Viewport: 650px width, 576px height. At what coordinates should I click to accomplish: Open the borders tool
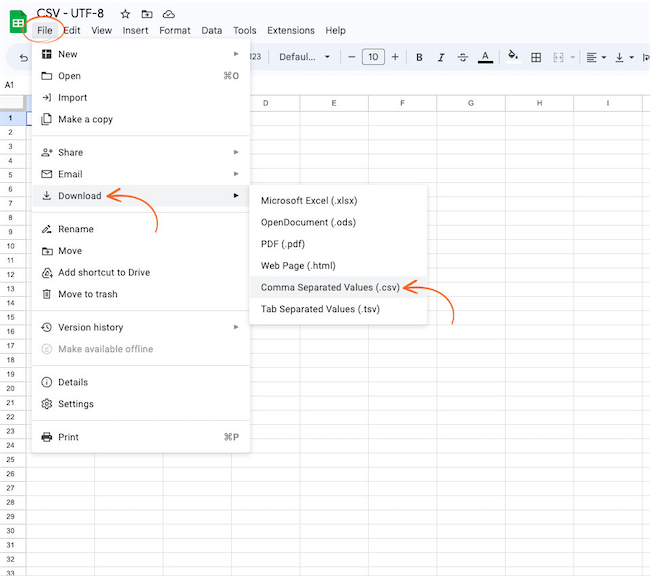(x=536, y=57)
